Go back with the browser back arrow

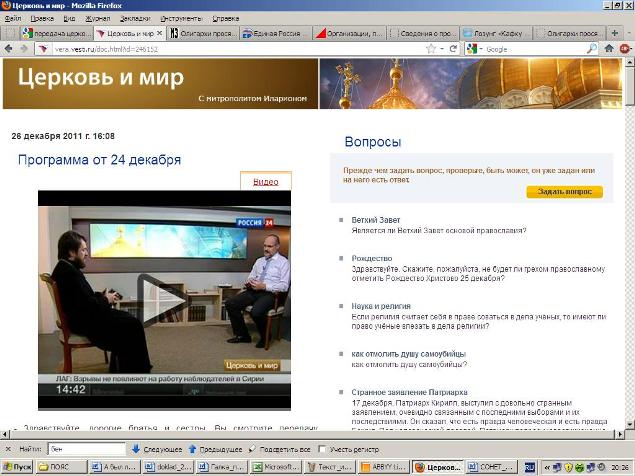tap(9, 49)
